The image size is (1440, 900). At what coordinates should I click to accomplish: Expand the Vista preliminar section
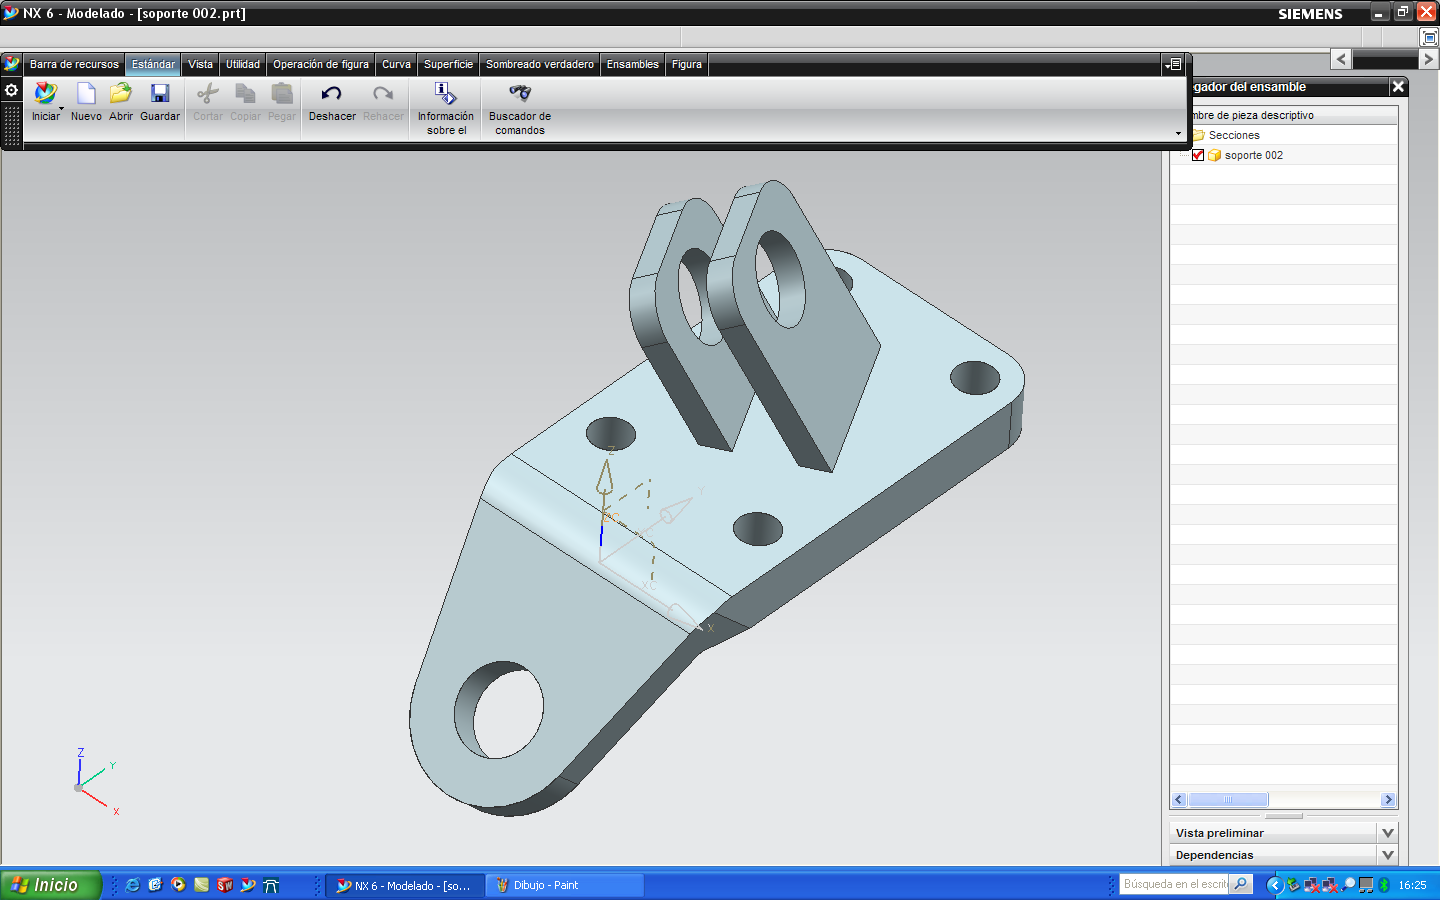(1387, 833)
